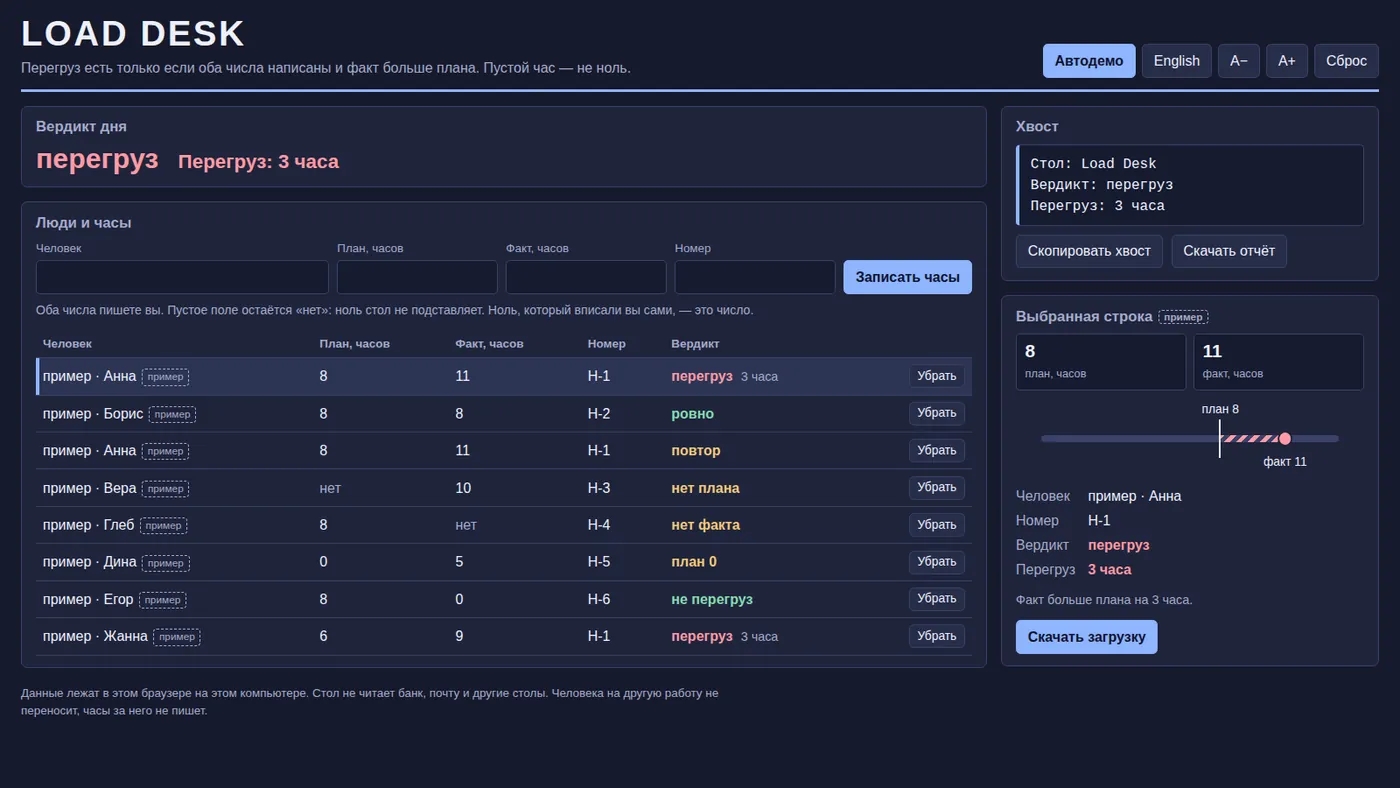Switch language to English
Screen dimensions: 1400x788
pyautogui.click(x=1177, y=61)
